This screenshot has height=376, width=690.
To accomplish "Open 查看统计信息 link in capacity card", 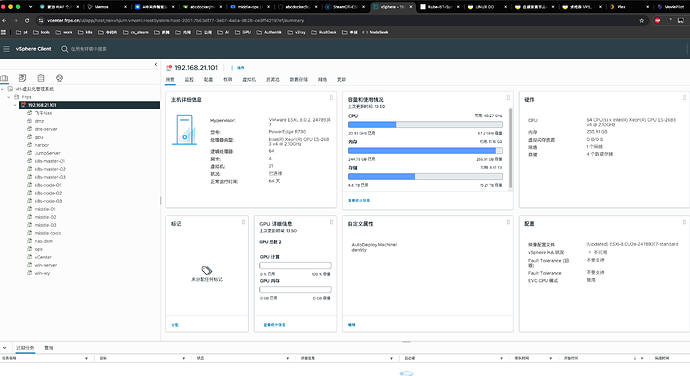I will (359, 200).
